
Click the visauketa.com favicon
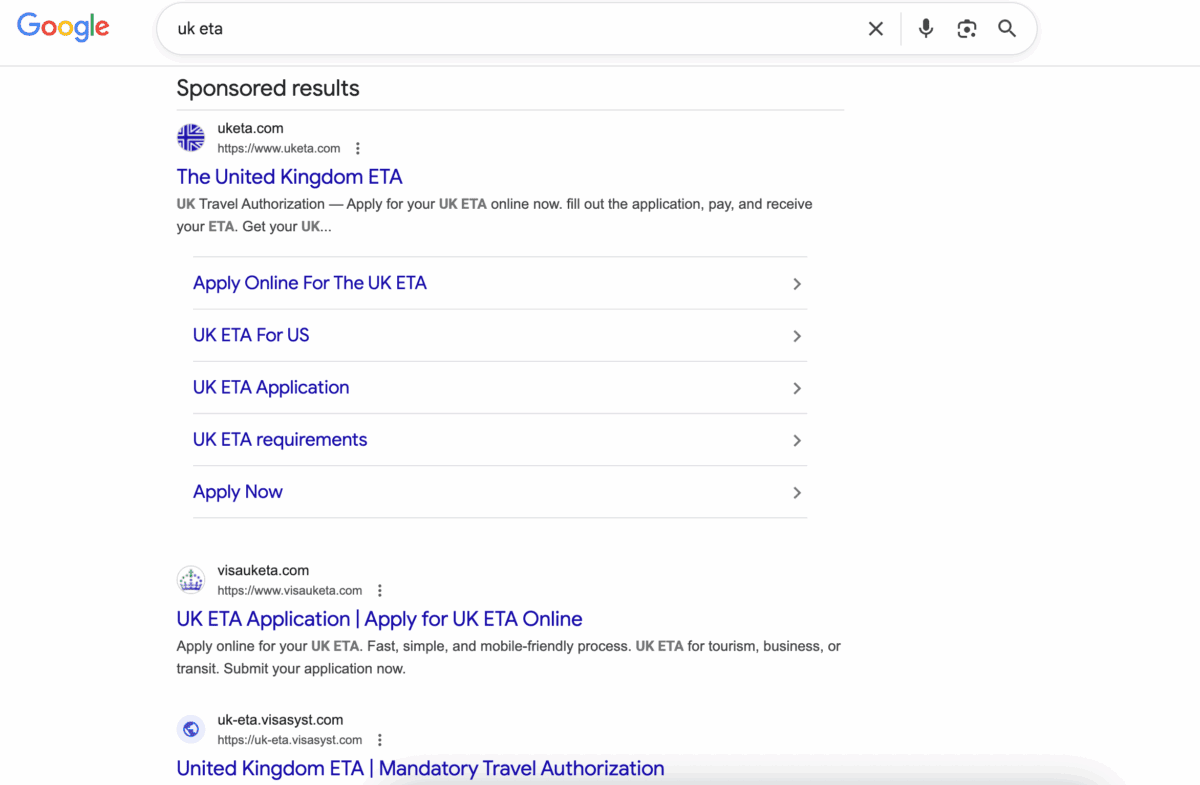point(190,579)
